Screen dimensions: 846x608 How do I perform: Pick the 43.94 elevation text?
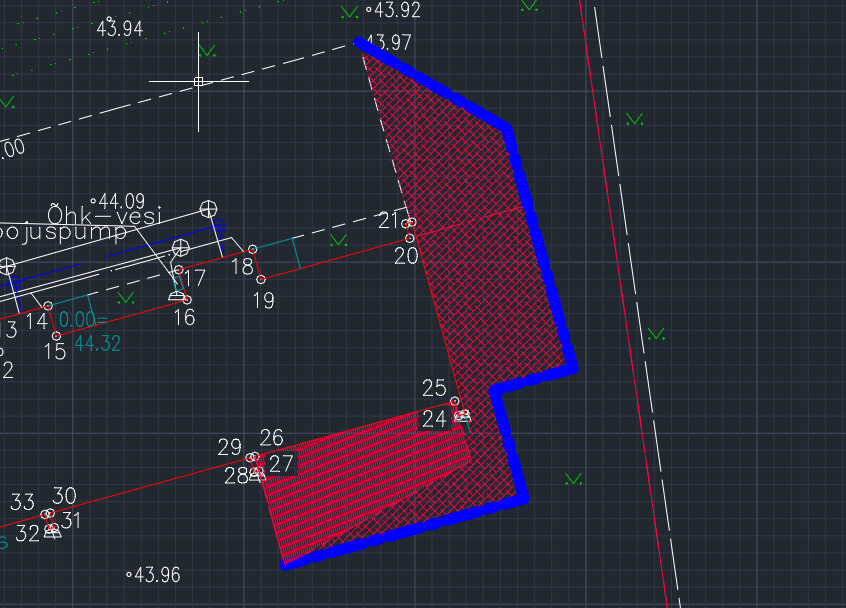click(x=120, y=29)
